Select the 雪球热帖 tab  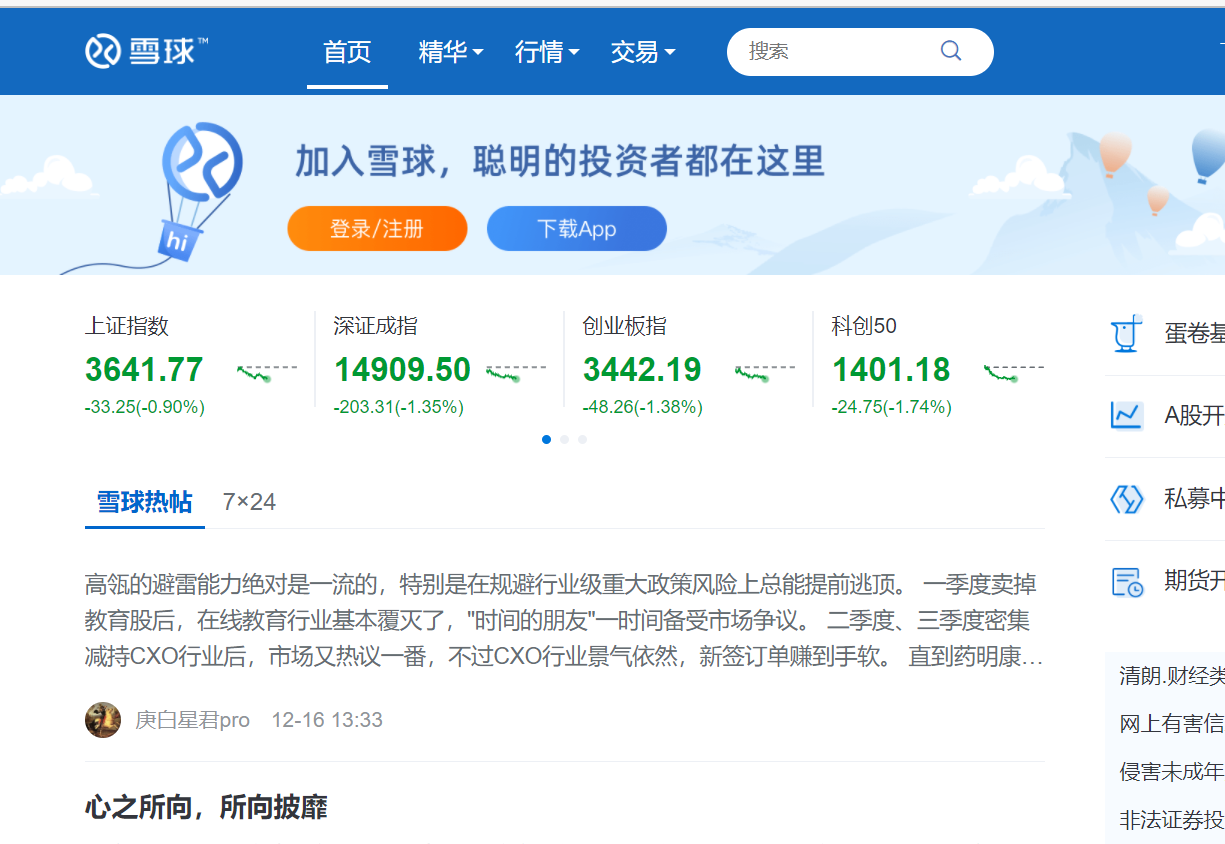click(144, 501)
